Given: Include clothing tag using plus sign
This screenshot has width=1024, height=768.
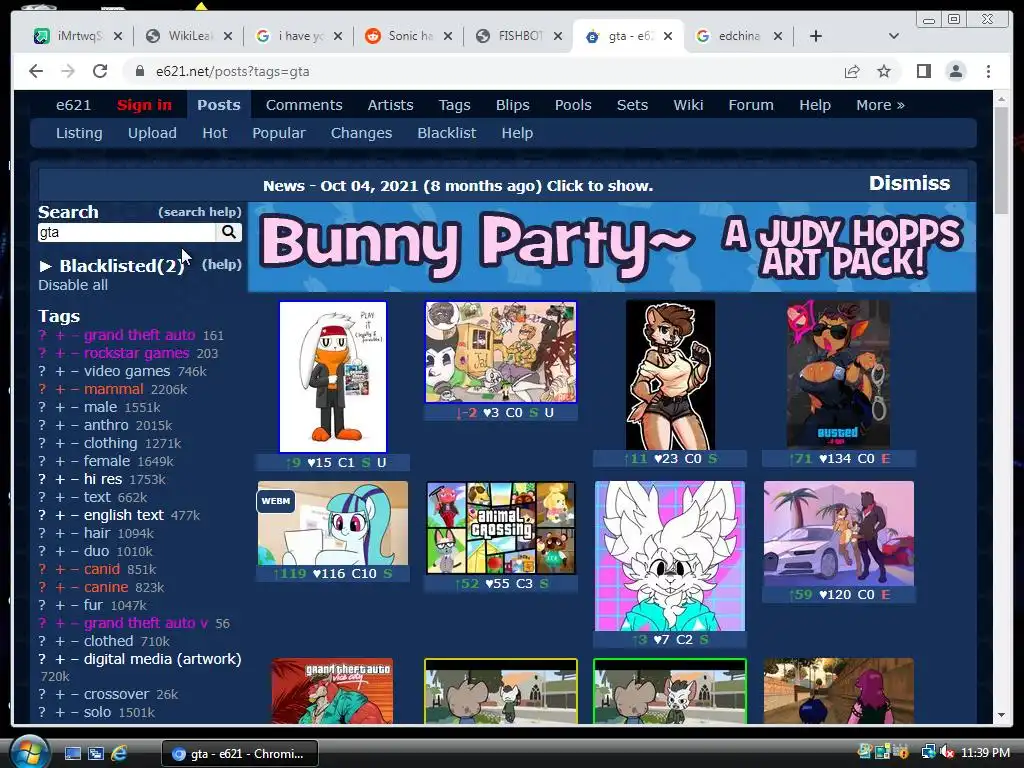Looking at the screenshot, I should click(59, 443).
